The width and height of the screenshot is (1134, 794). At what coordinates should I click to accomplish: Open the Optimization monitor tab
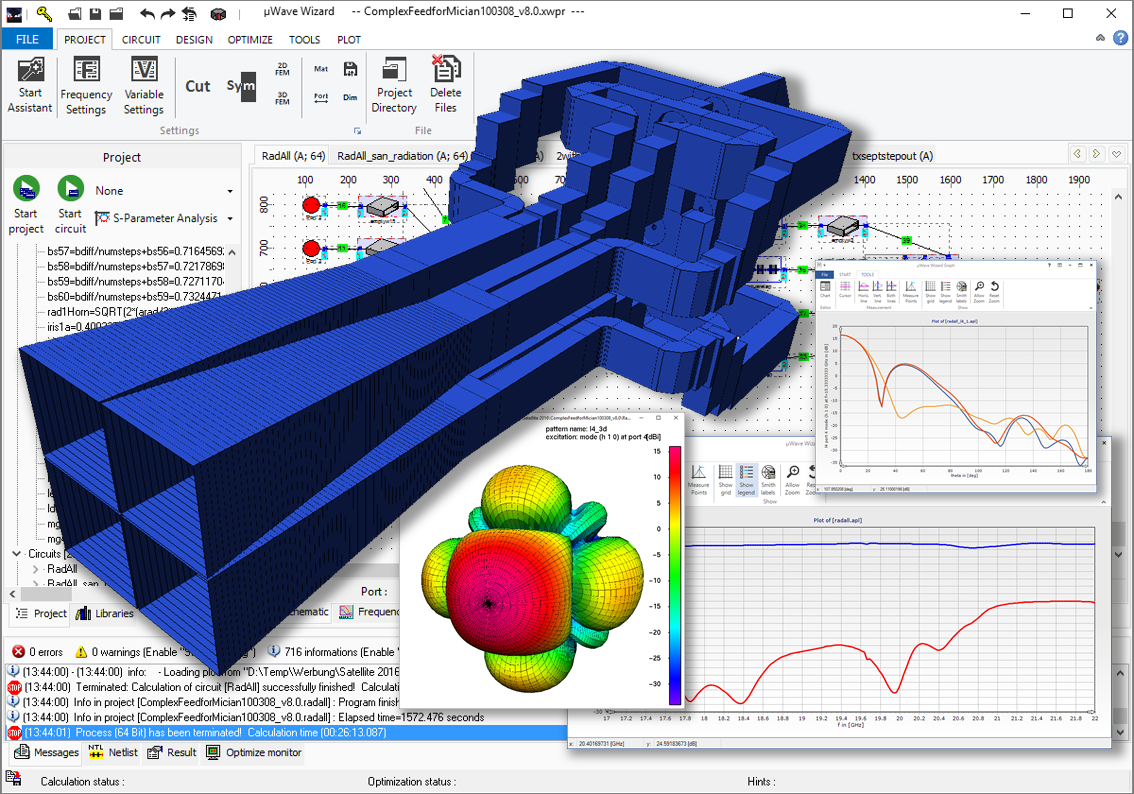254,753
